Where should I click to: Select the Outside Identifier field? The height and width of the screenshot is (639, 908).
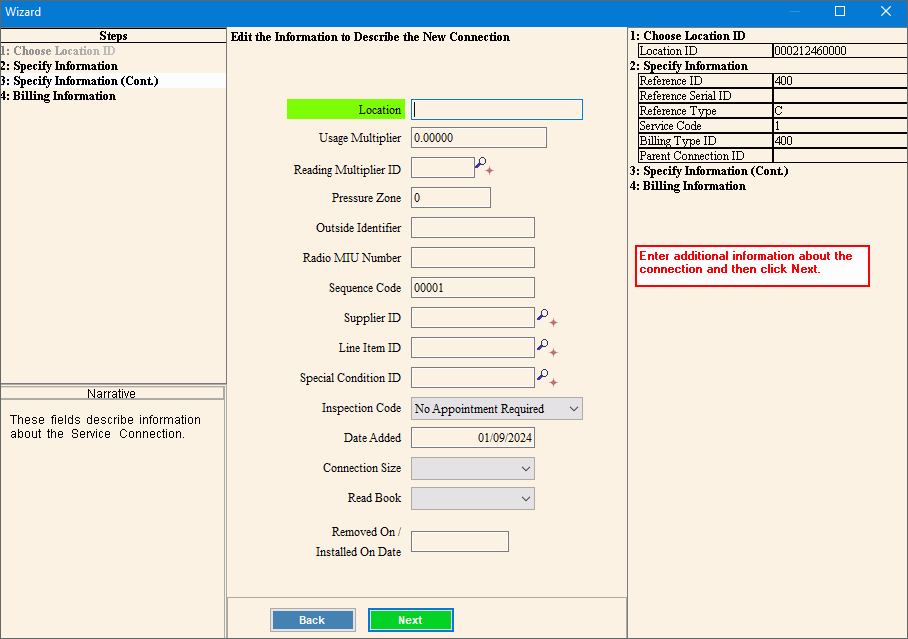[x=472, y=228]
